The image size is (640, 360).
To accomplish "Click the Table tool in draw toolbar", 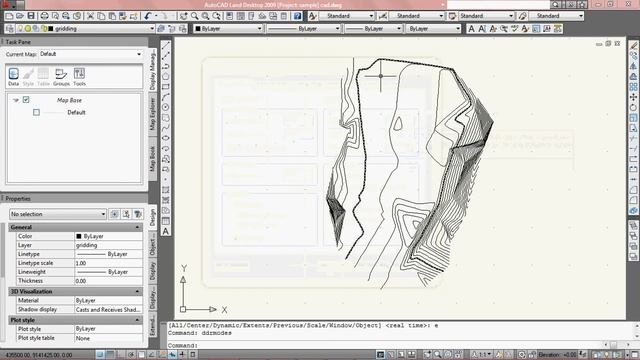I will tap(166, 221).
